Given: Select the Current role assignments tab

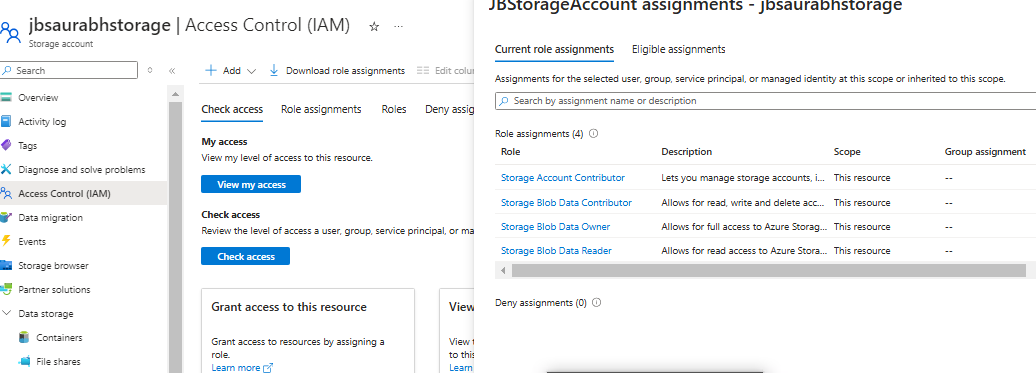Looking at the screenshot, I should (554, 50).
